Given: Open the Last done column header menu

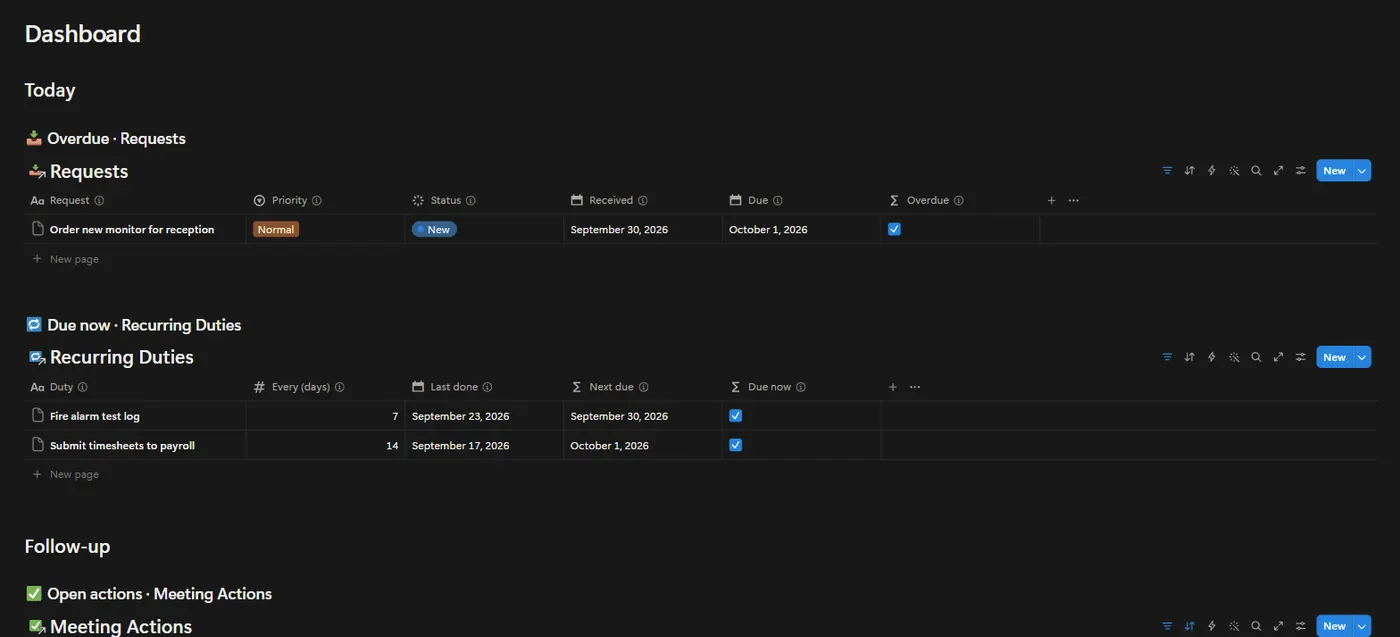Looking at the screenshot, I should click(453, 387).
